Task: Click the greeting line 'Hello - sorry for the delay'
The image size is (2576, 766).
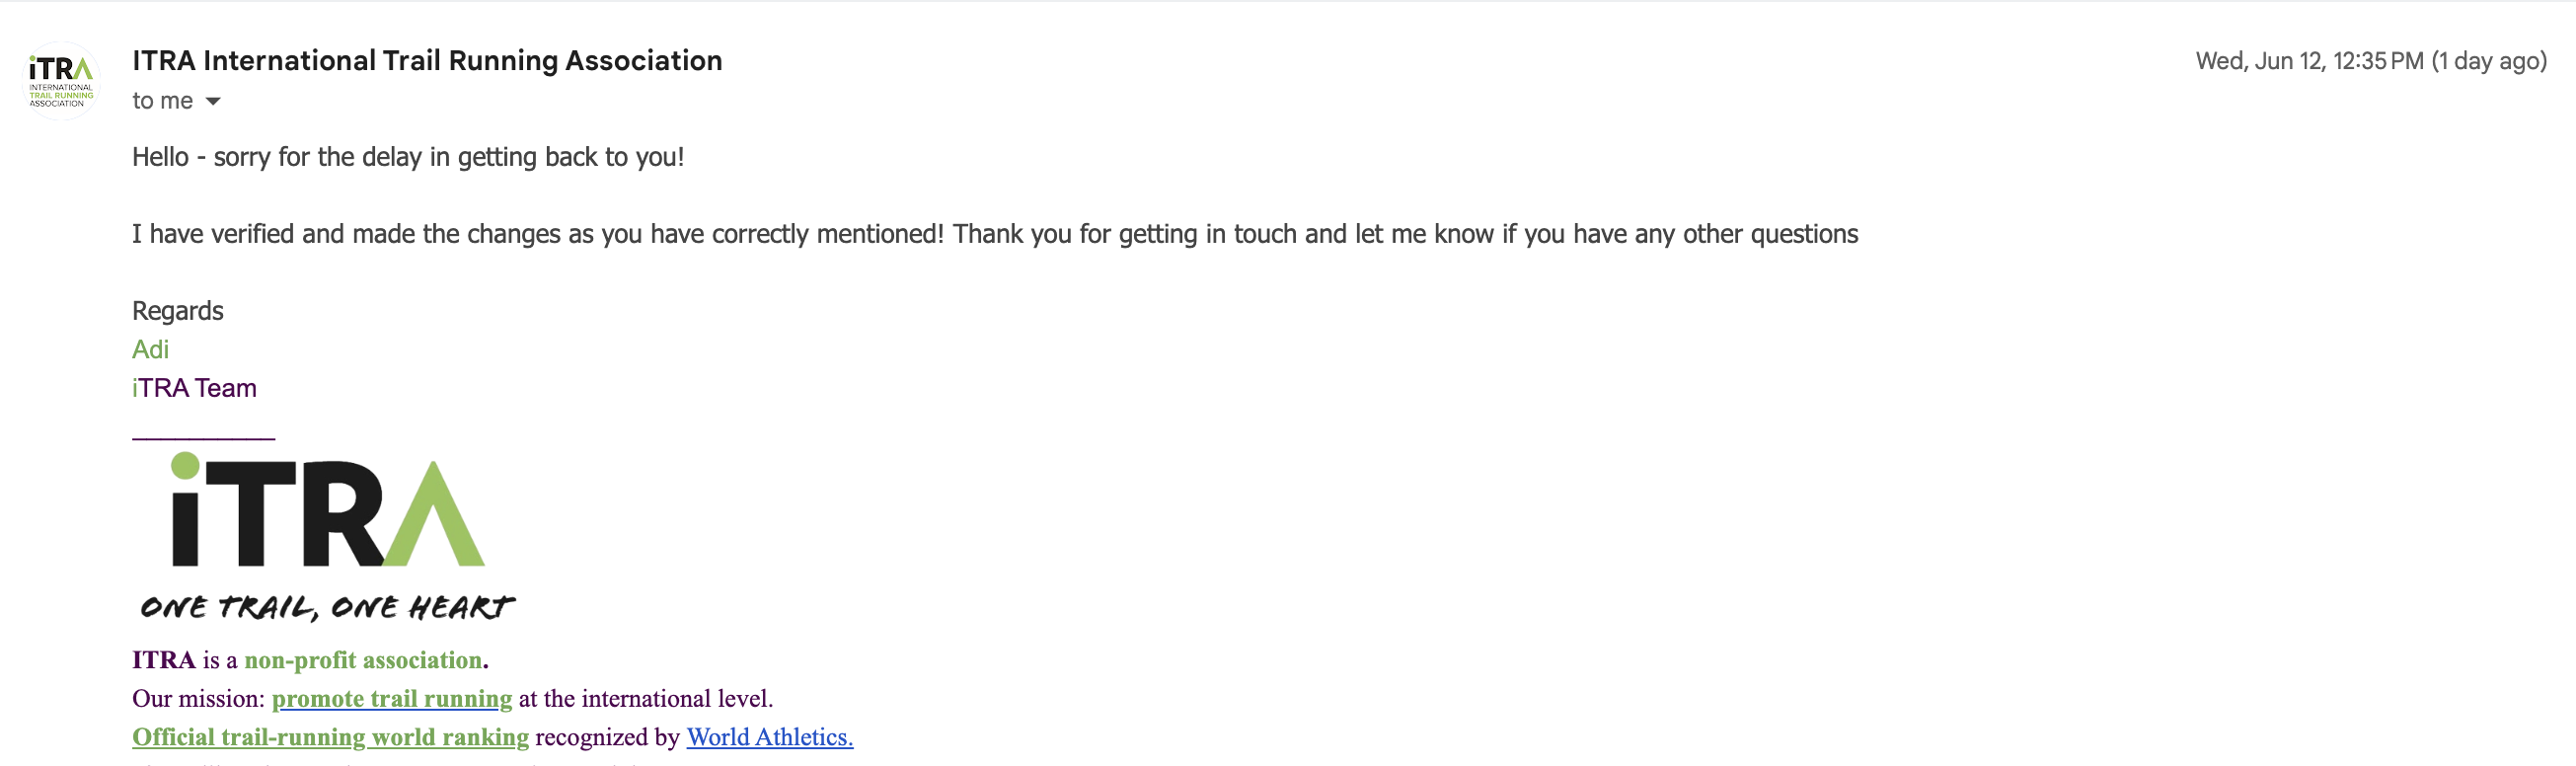Action: tap(408, 157)
